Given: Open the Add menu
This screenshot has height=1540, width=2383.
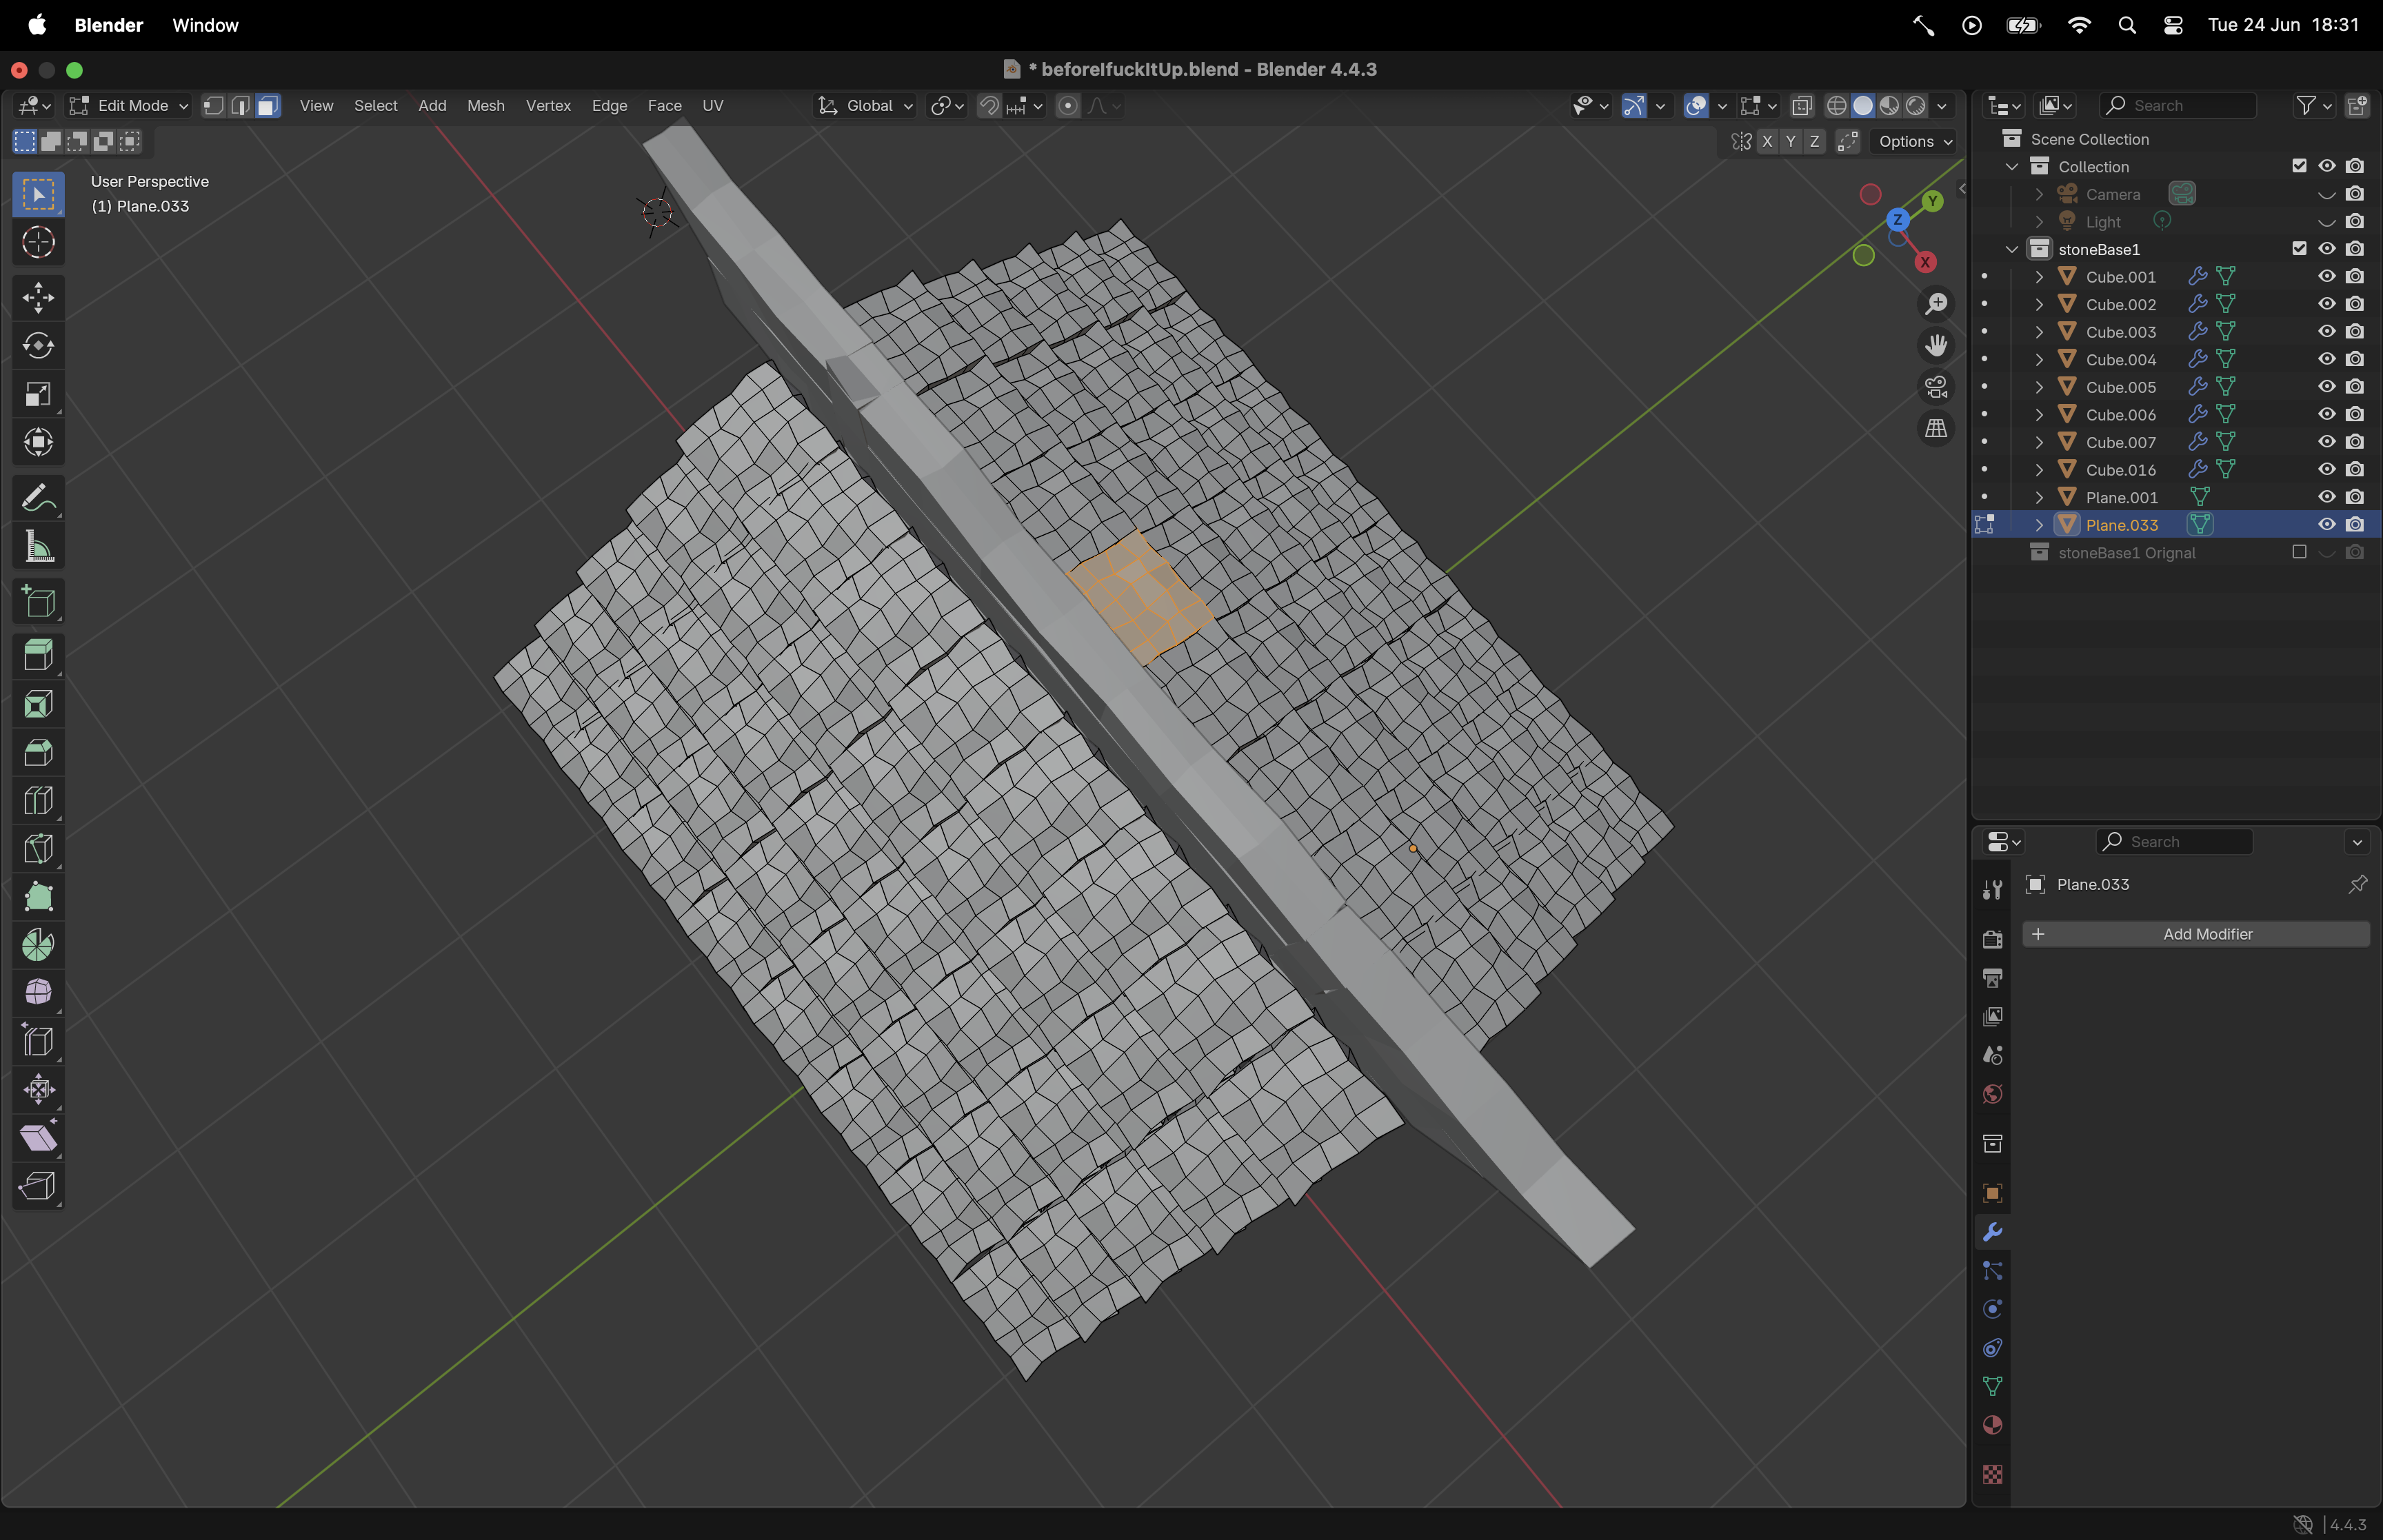Looking at the screenshot, I should coord(432,106).
